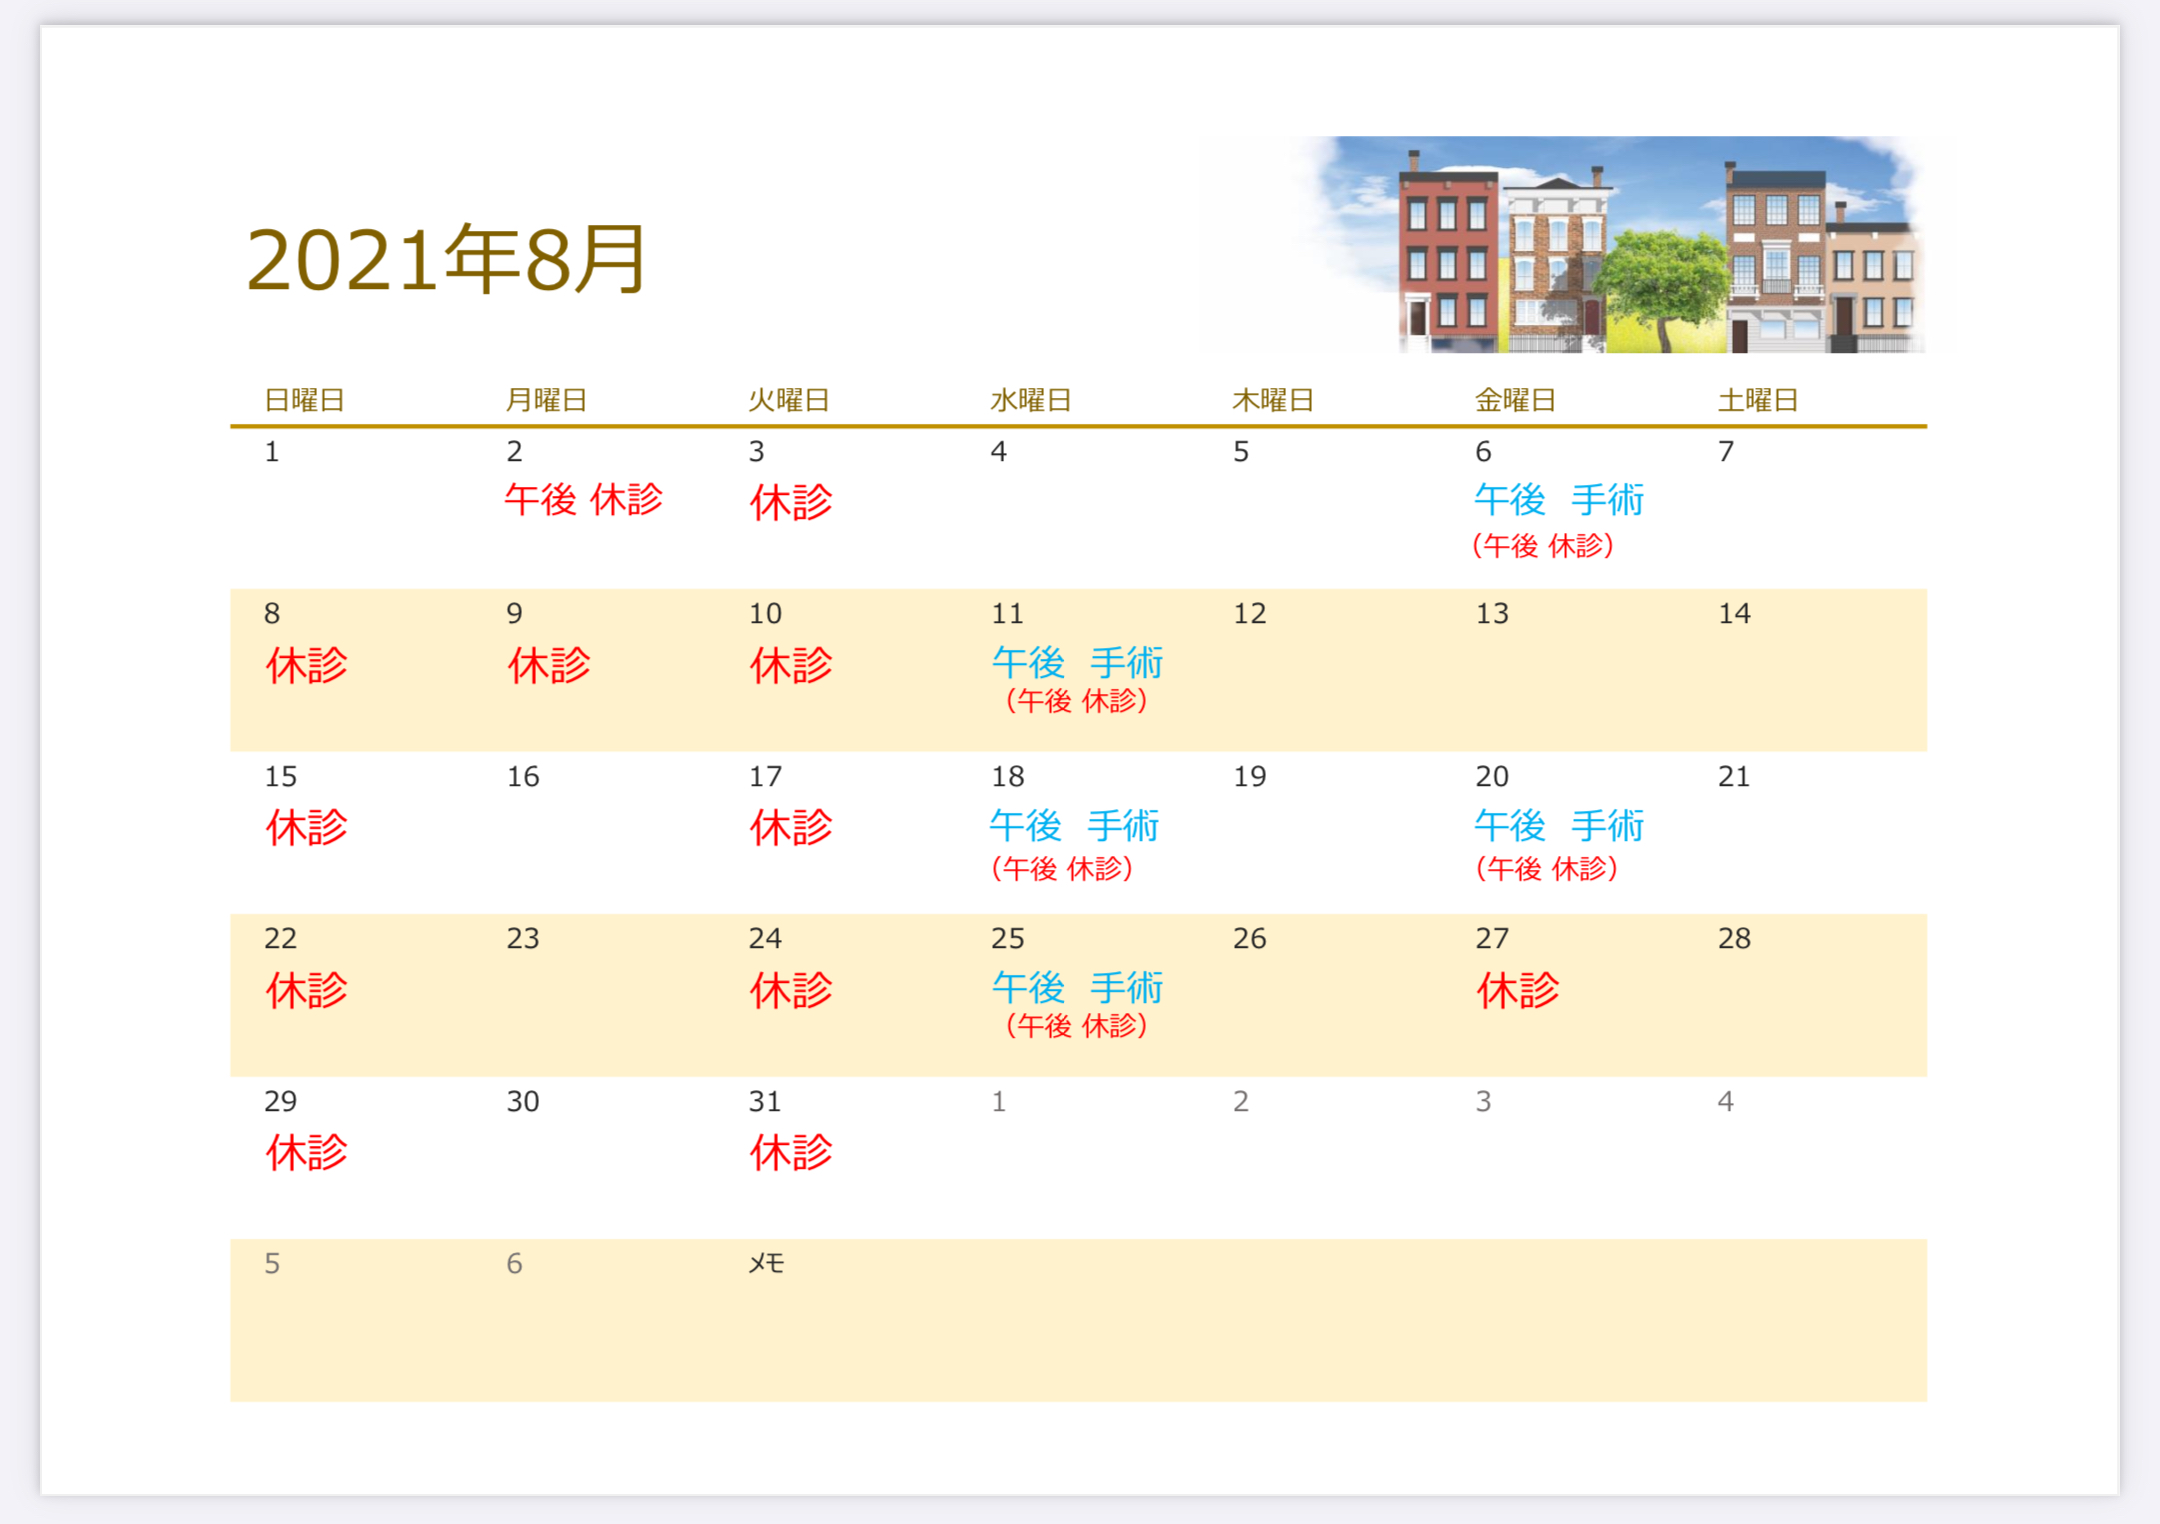The image size is (2160, 1524).
Task: Click 午後 手術 under August 11
Action: 1078,662
